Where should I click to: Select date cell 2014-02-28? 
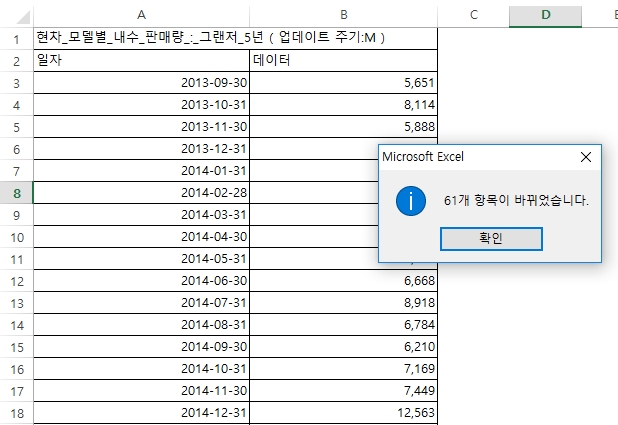coord(141,193)
